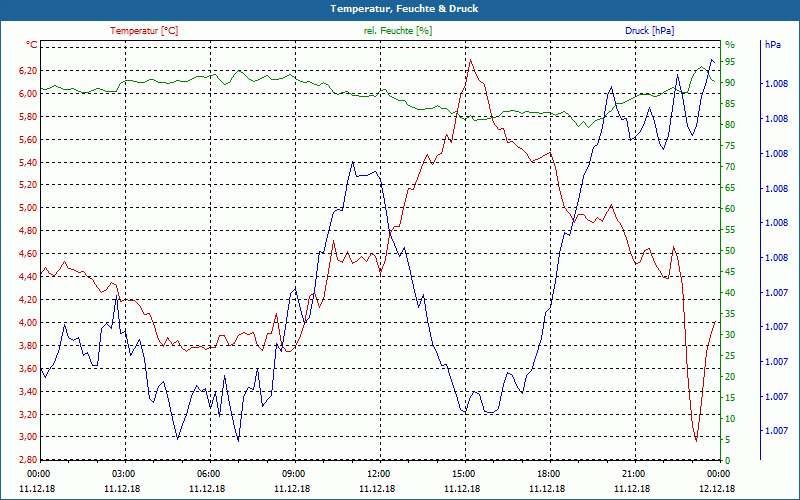800x500 pixels.
Task: Click the 18:00 time axis label
Action: [548, 473]
